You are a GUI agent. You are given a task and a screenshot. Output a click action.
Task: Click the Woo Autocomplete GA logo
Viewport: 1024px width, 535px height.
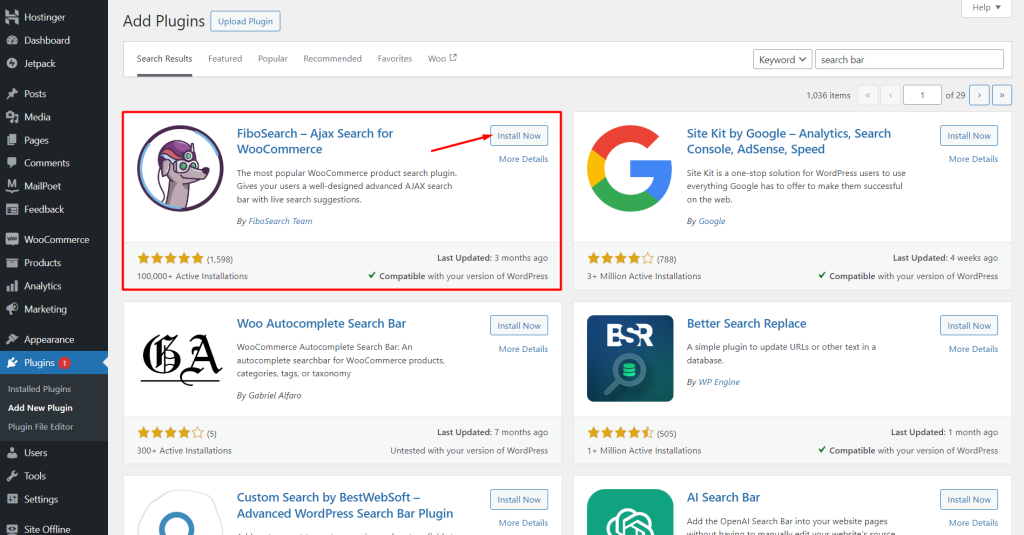pos(182,359)
